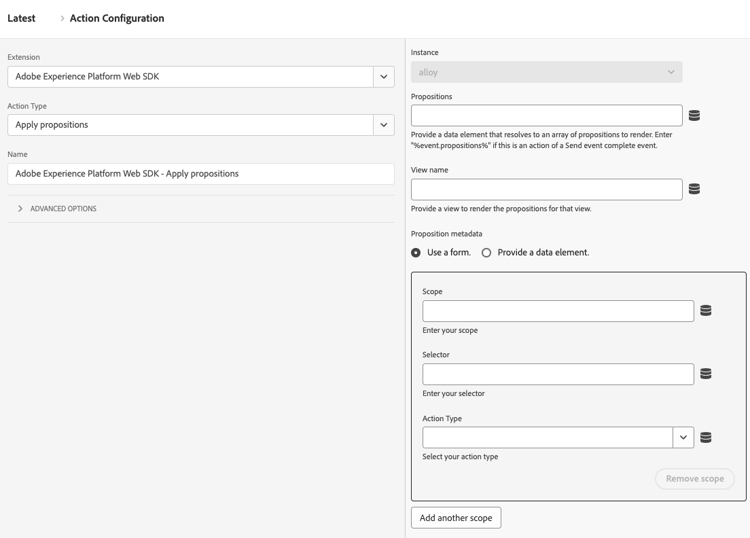The image size is (750, 538).
Task: Click the Instance field label
Action: coord(424,53)
